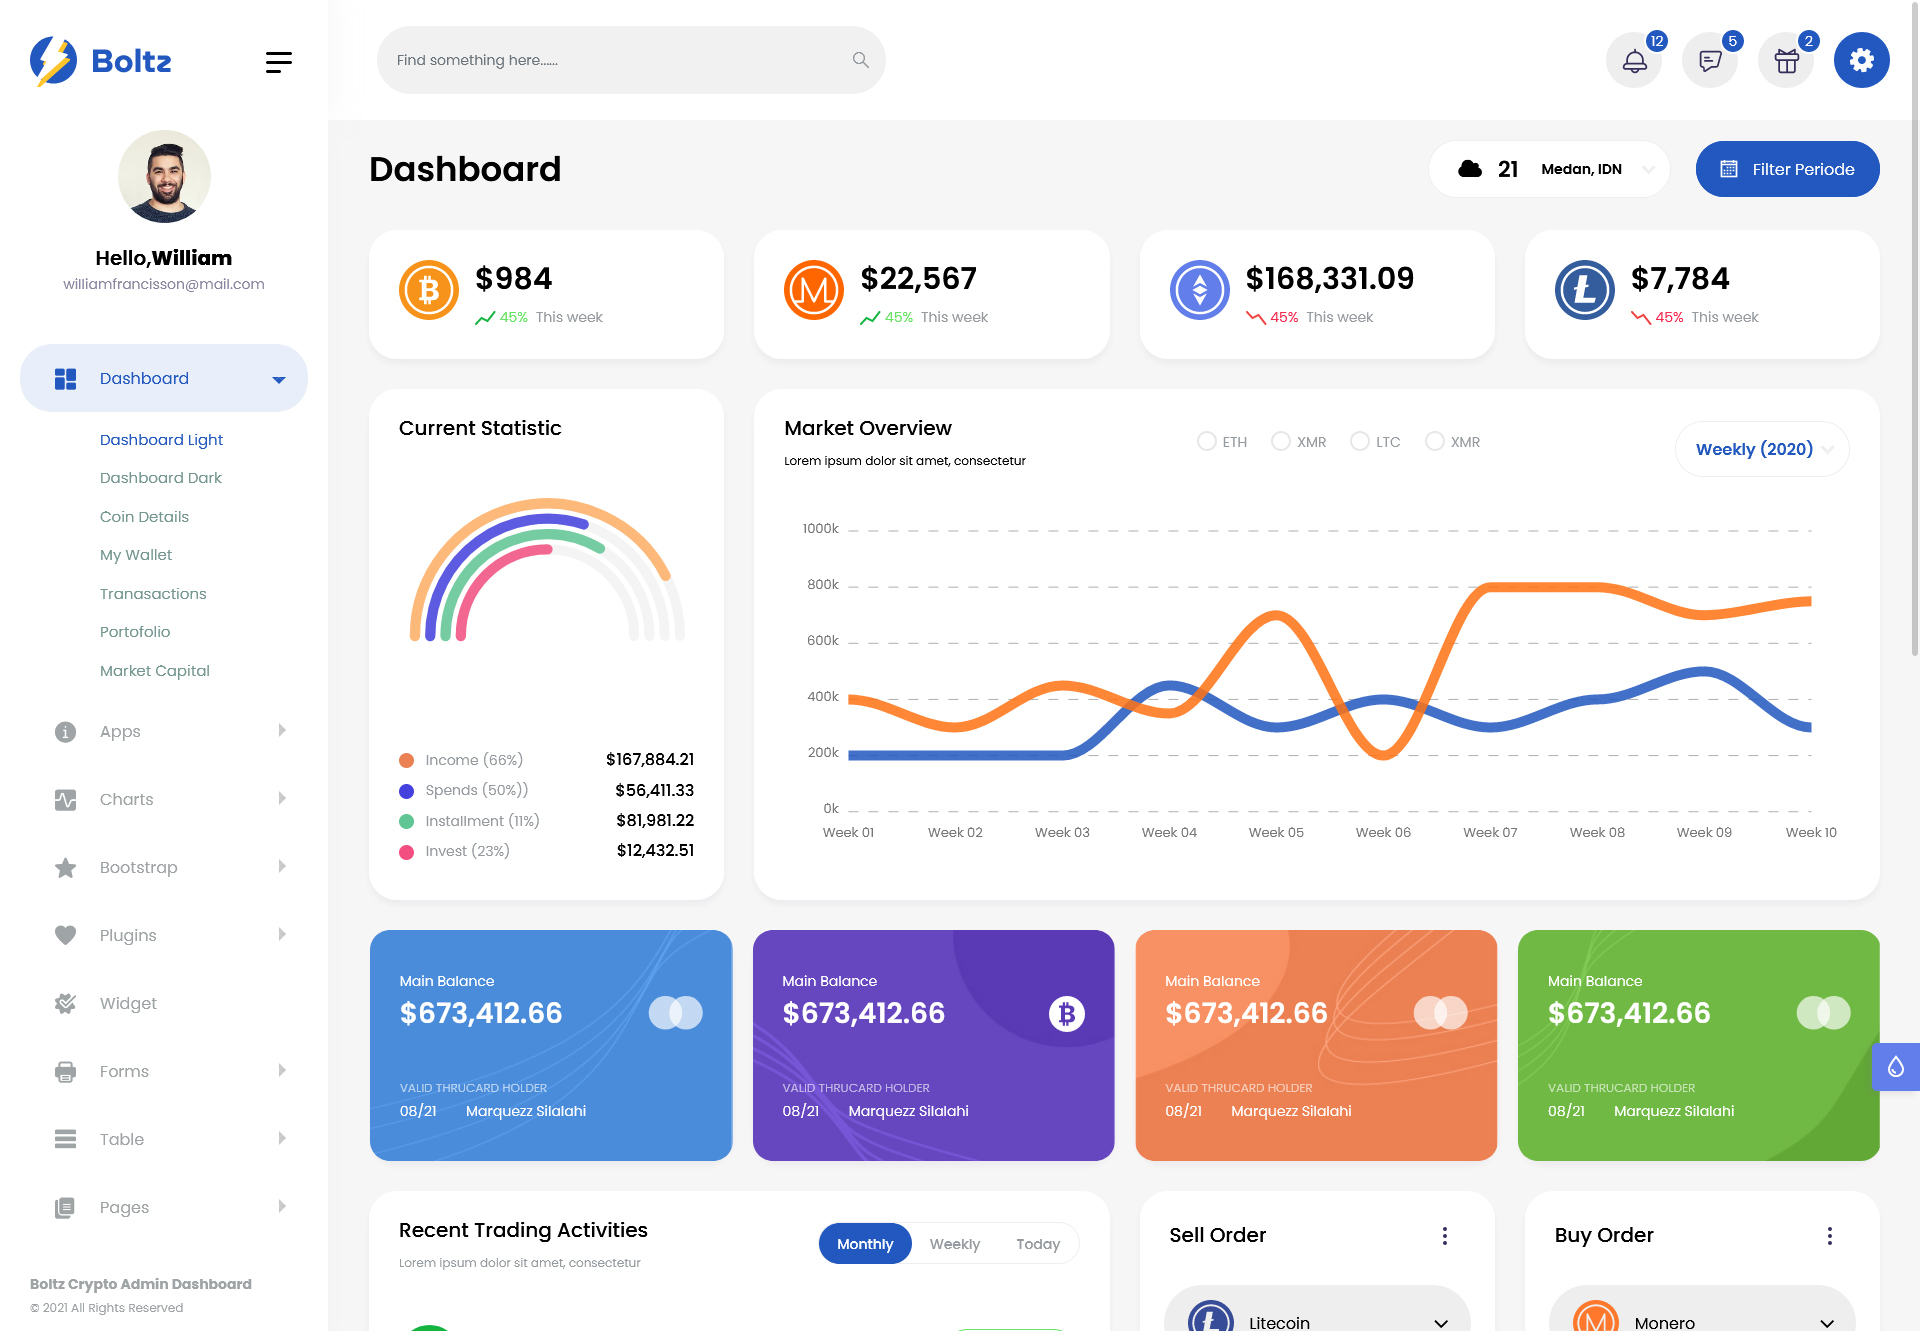Image resolution: width=1920 pixels, height=1331 pixels.
Task: Click the Ethereum icon on $168,331.09 card
Action: coord(1200,290)
